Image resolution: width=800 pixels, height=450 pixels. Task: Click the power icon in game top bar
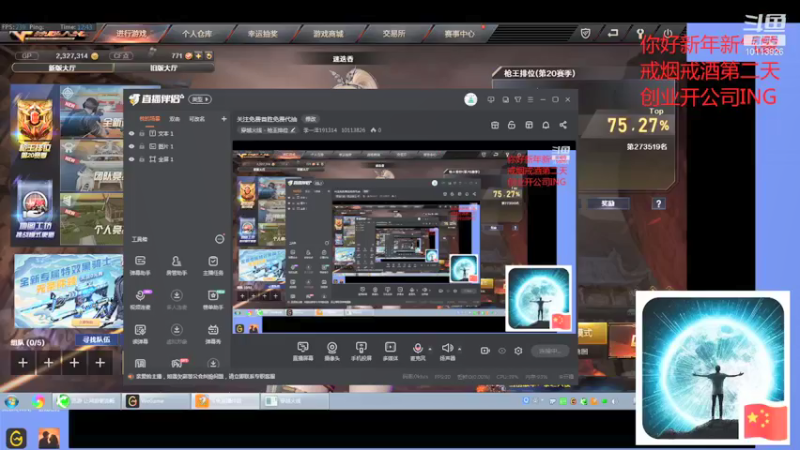pyautogui.click(x=667, y=34)
